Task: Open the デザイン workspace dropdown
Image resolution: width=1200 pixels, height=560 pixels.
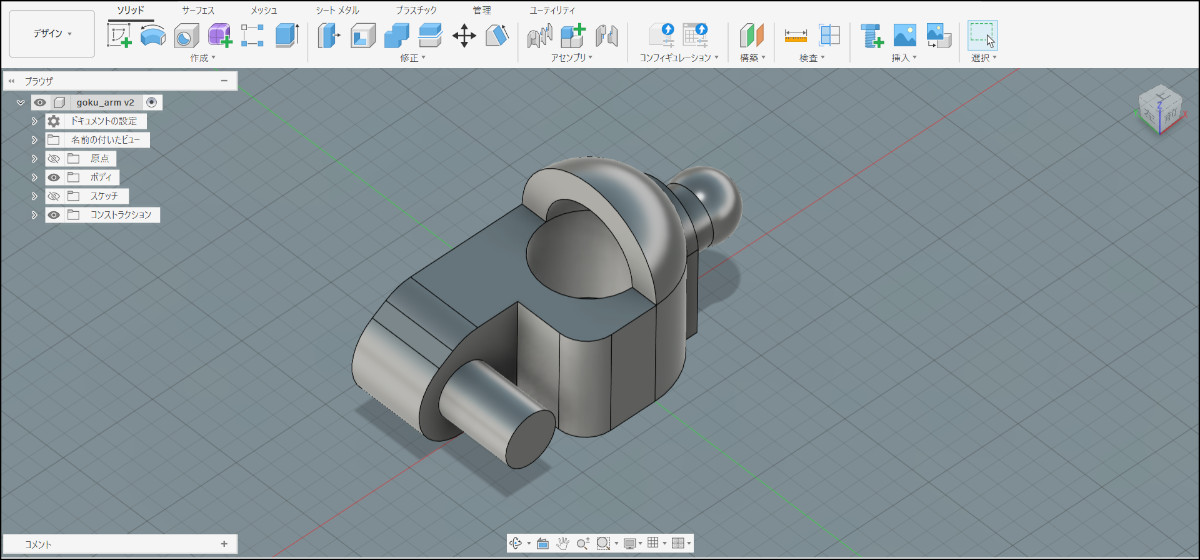Action: point(52,34)
